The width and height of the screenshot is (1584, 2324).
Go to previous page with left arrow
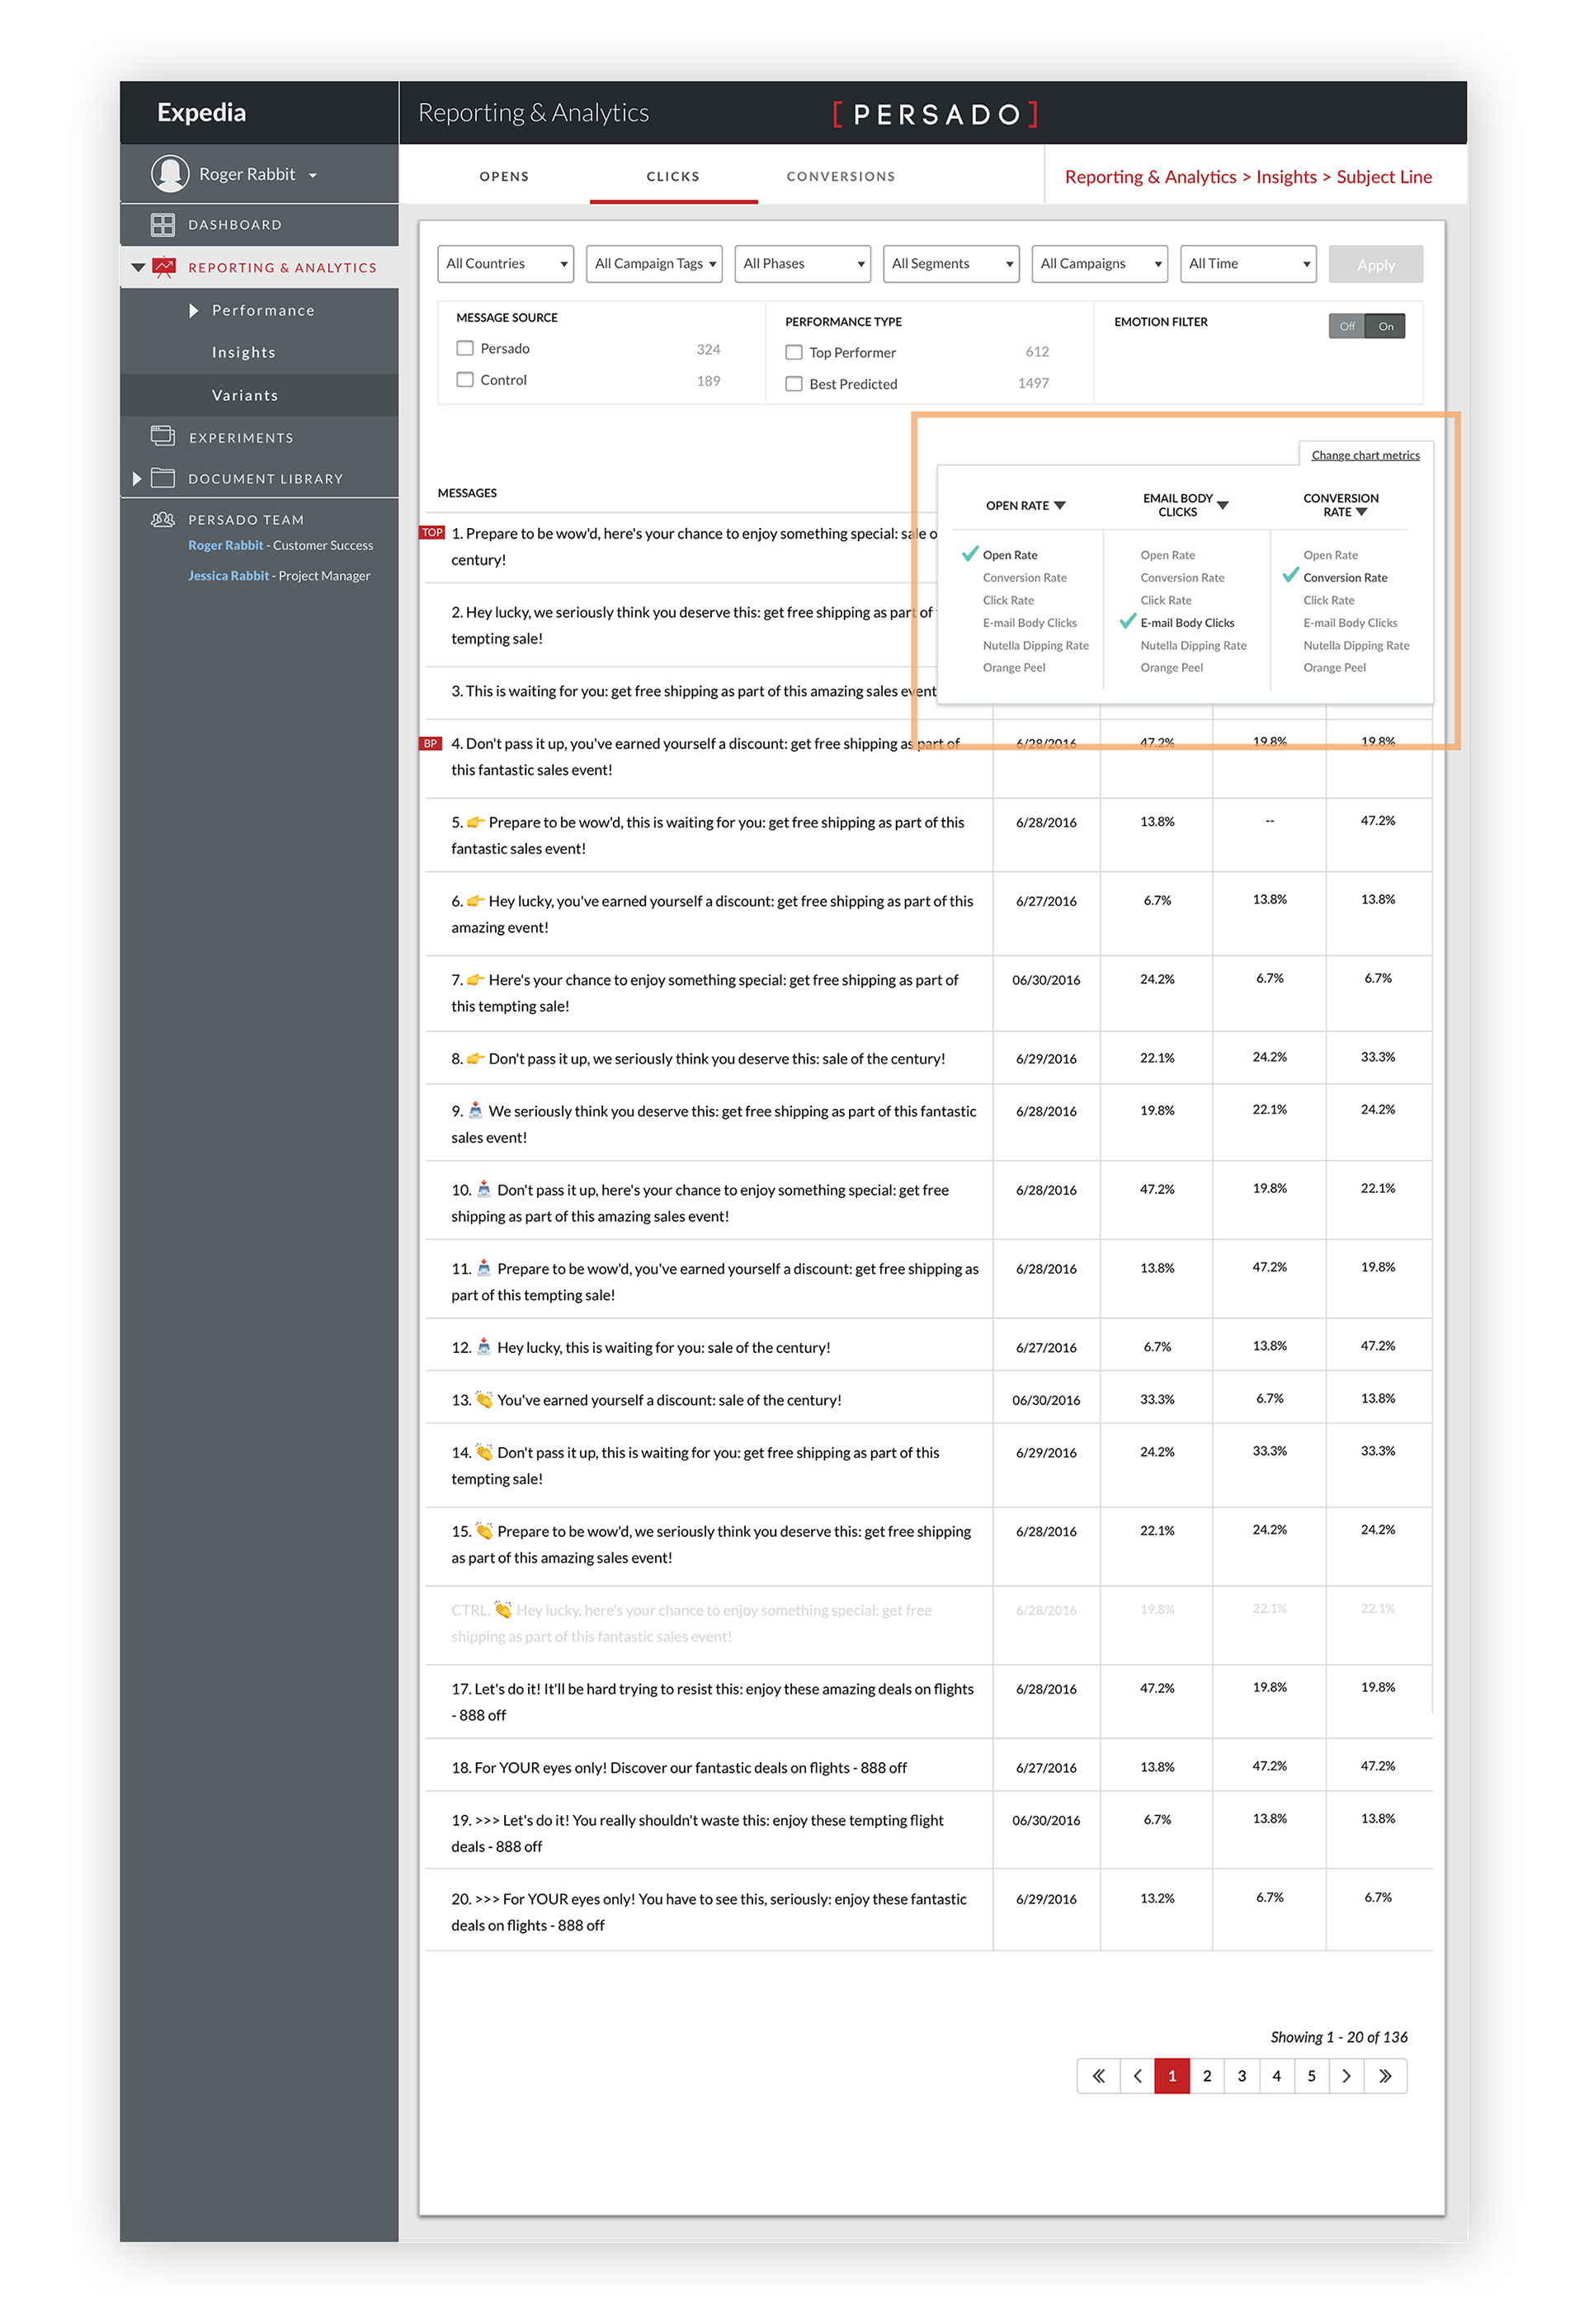[1137, 2076]
